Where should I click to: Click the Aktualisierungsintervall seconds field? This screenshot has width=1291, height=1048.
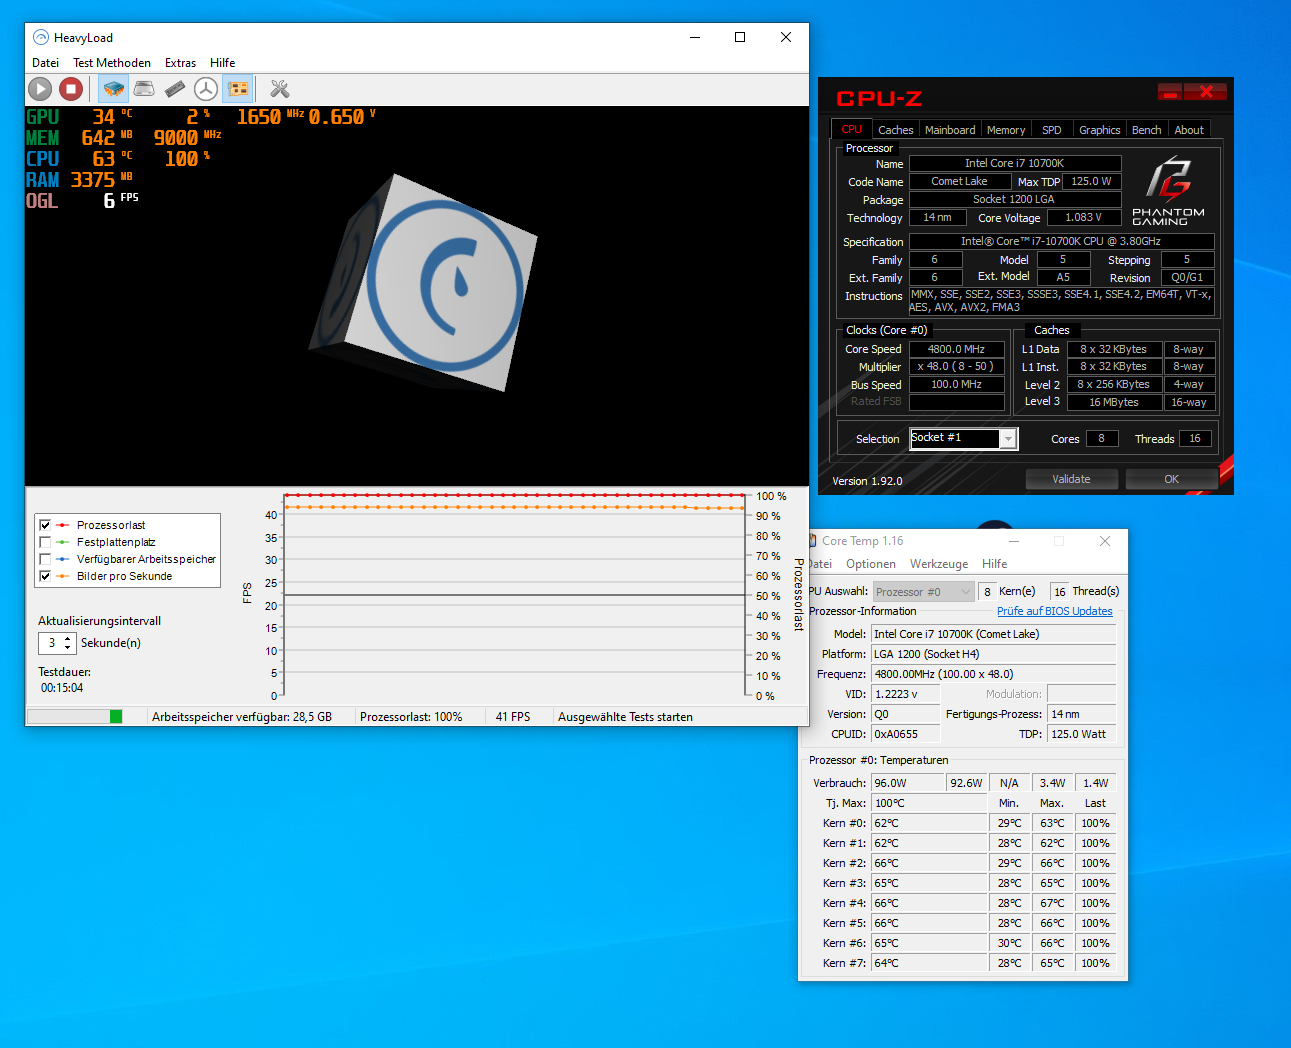[51, 643]
